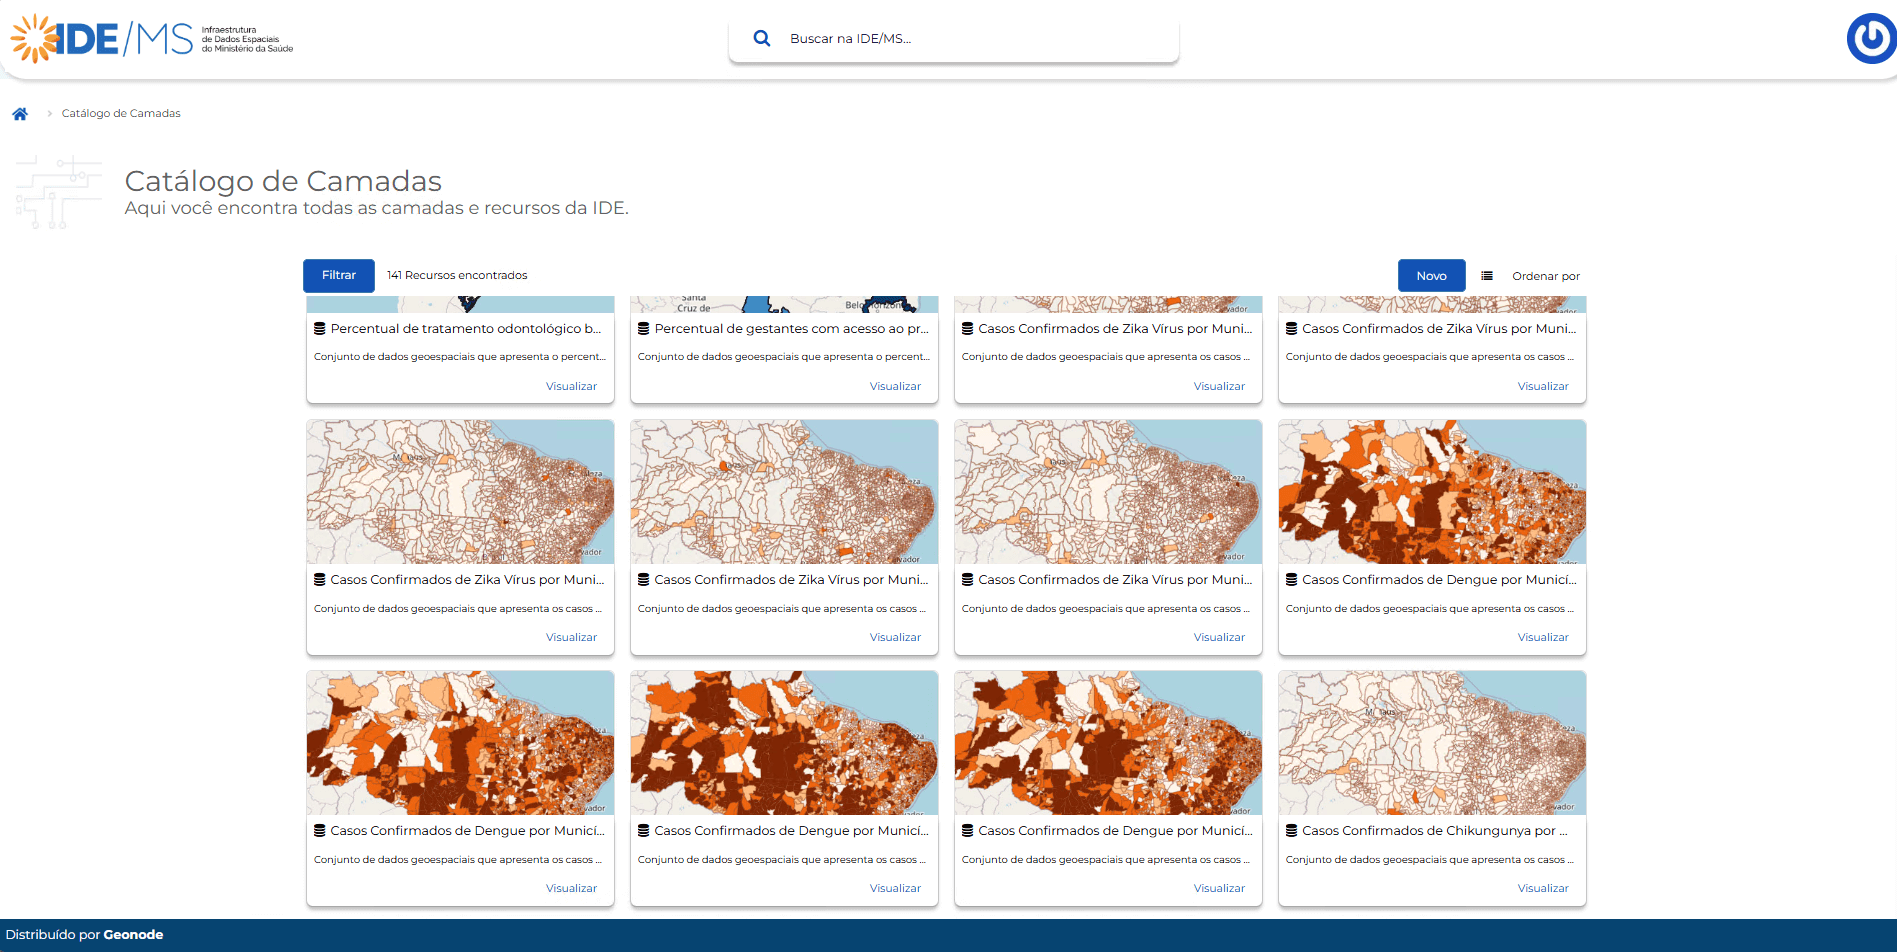
Task: Click the list icon beside Ordenar por
Action: coord(1487,275)
